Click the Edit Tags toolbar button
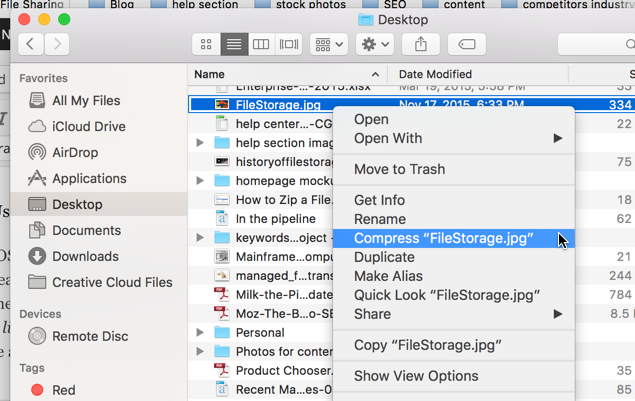The image size is (635, 401). click(466, 44)
